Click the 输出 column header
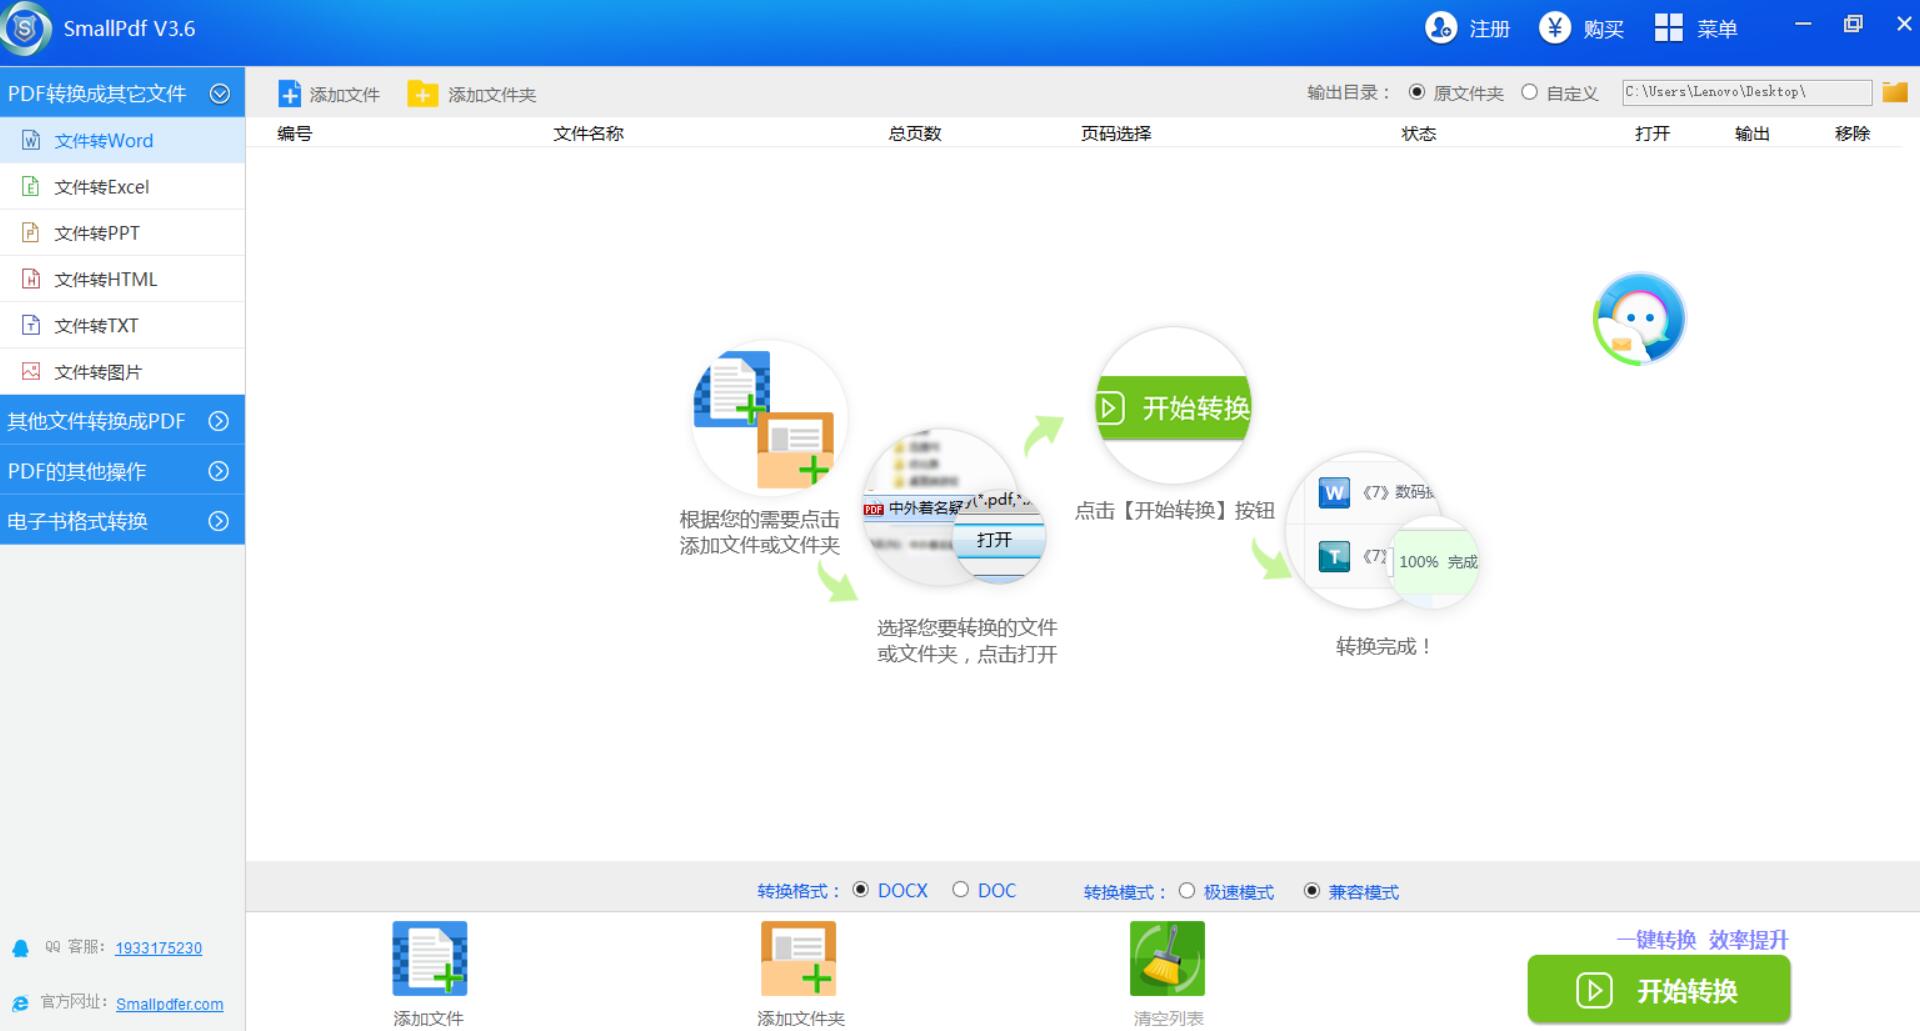This screenshot has height=1031, width=1920. (1752, 133)
